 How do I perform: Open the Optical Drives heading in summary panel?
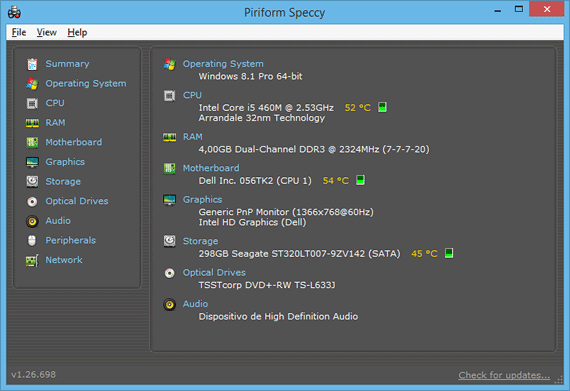(x=214, y=273)
